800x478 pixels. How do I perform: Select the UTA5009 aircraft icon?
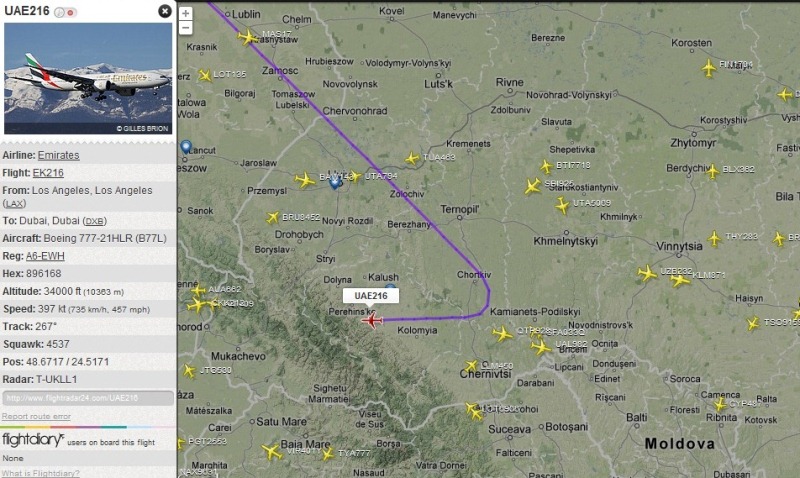(562, 206)
